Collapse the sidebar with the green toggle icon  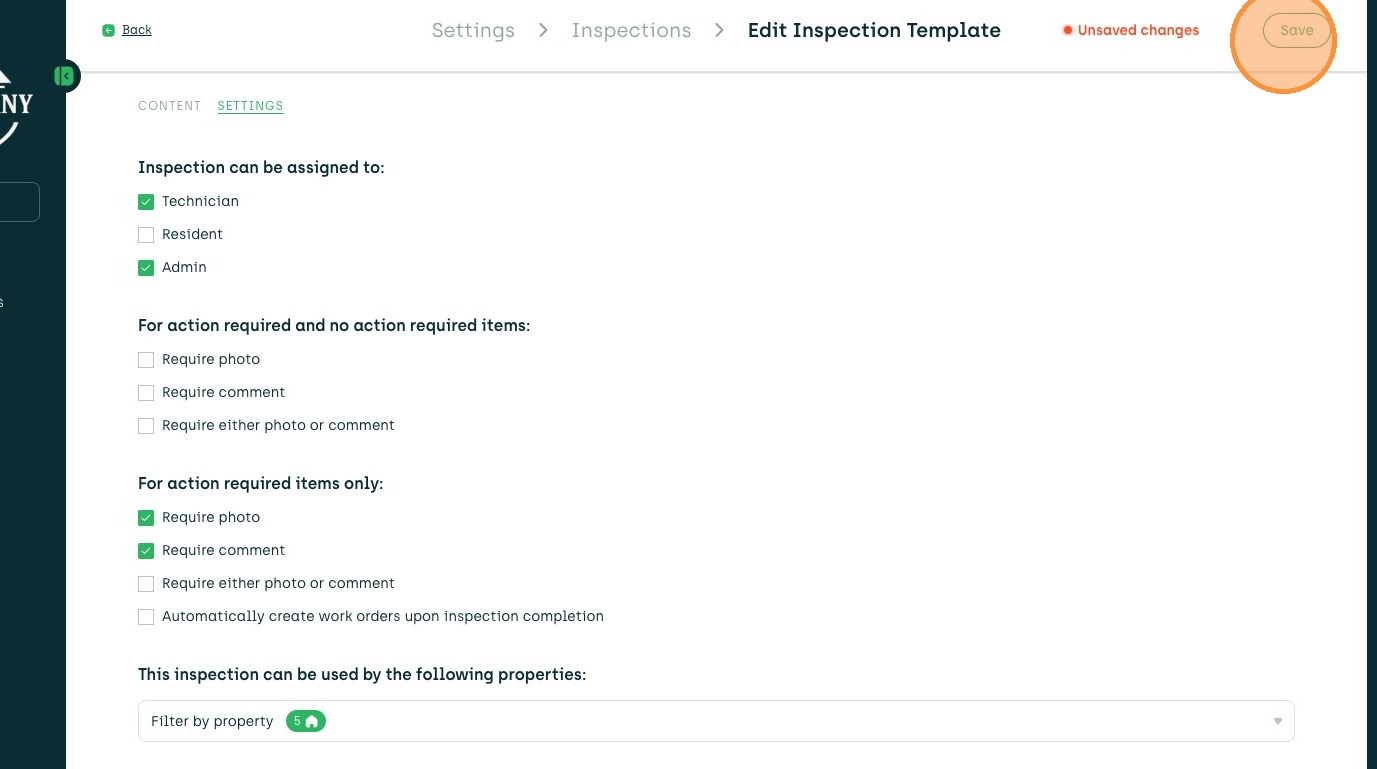[x=65, y=76]
